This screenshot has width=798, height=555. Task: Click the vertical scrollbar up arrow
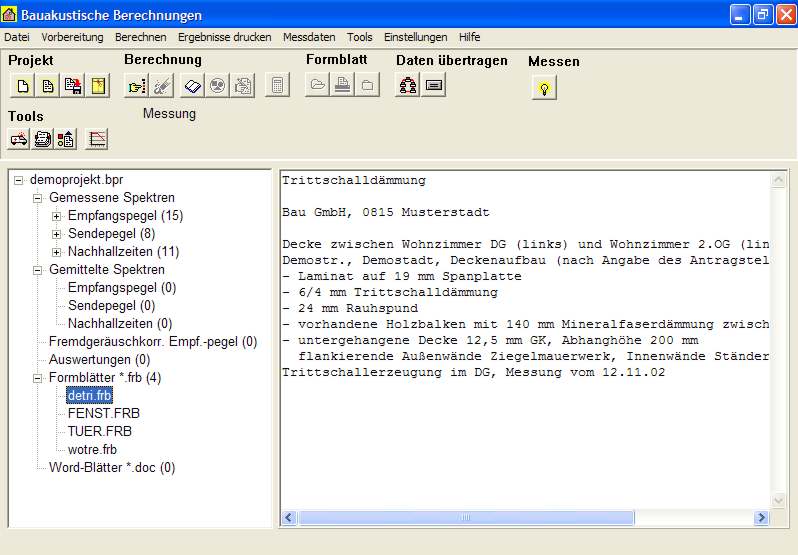[778, 180]
